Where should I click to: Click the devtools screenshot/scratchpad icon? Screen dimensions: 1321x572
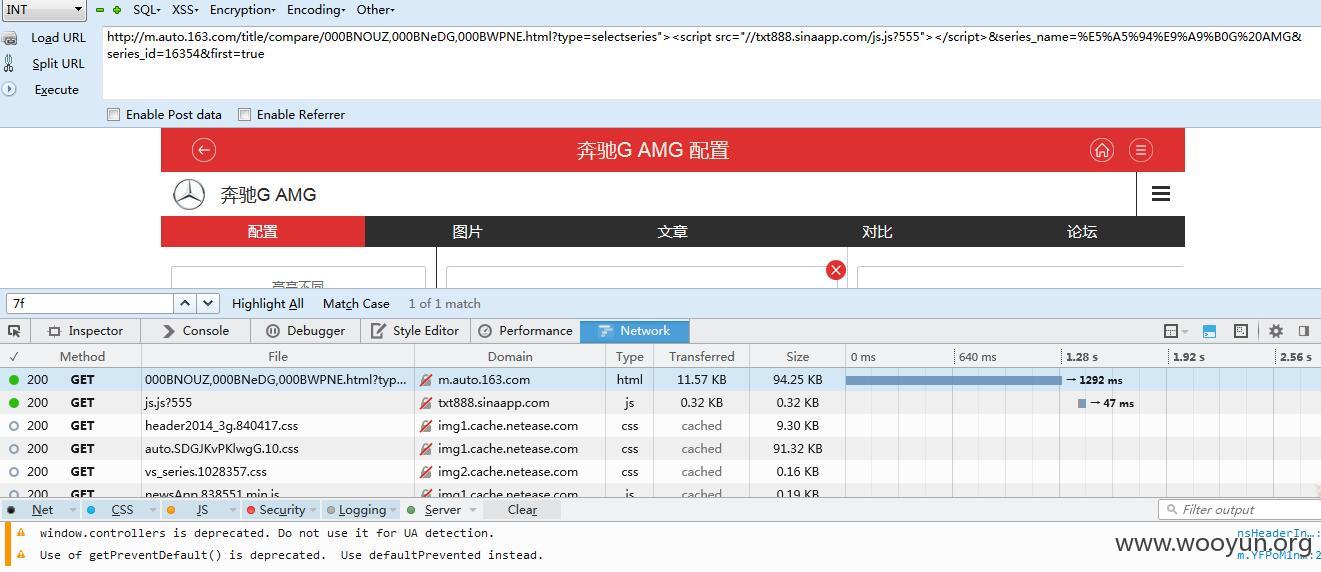pyautogui.click(x=1241, y=331)
